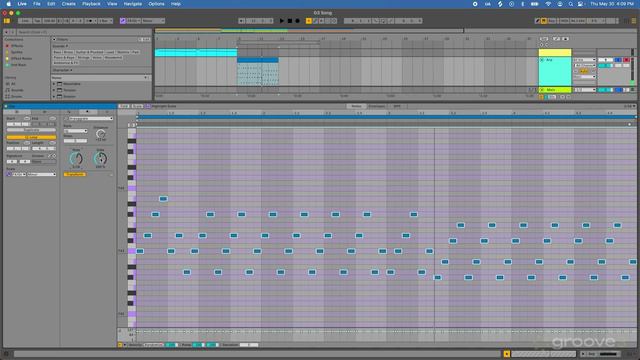The height and width of the screenshot is (360, 640).
Task: Toggle the yellow MIDI Arrangement Overdub icon
Action: [309, 21]
